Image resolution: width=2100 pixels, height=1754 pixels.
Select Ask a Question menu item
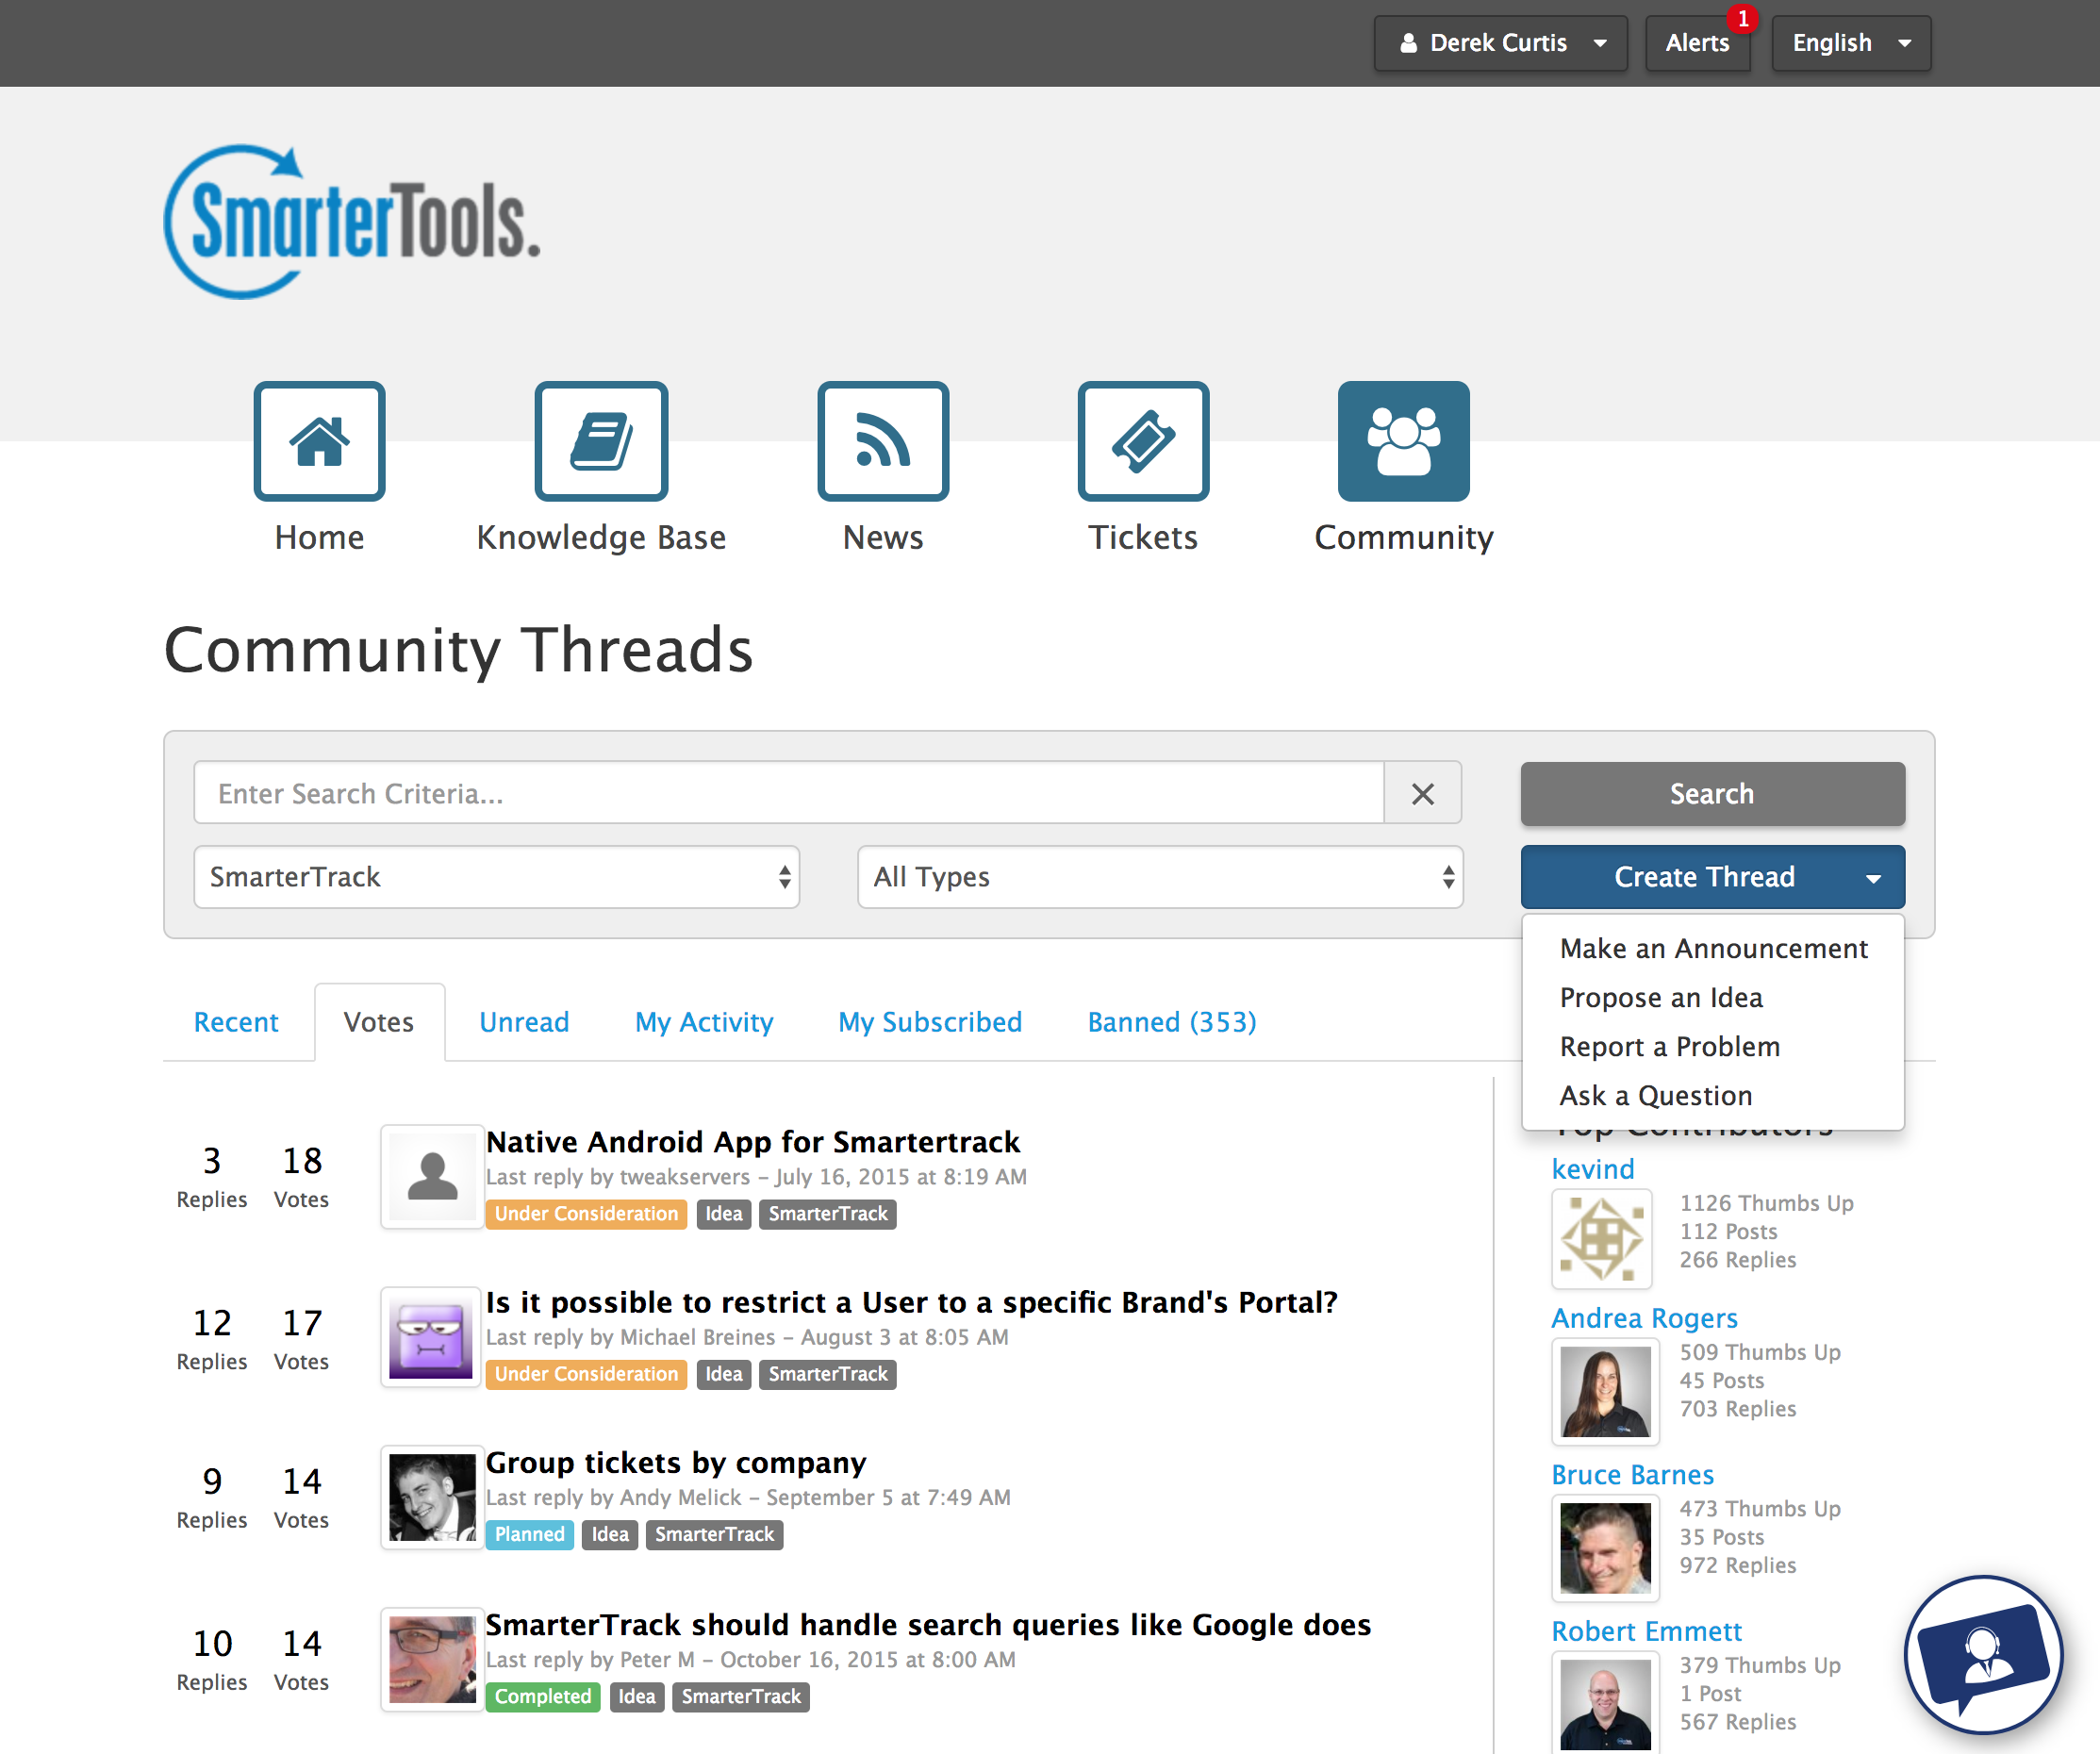[x=1713, y=1096]
